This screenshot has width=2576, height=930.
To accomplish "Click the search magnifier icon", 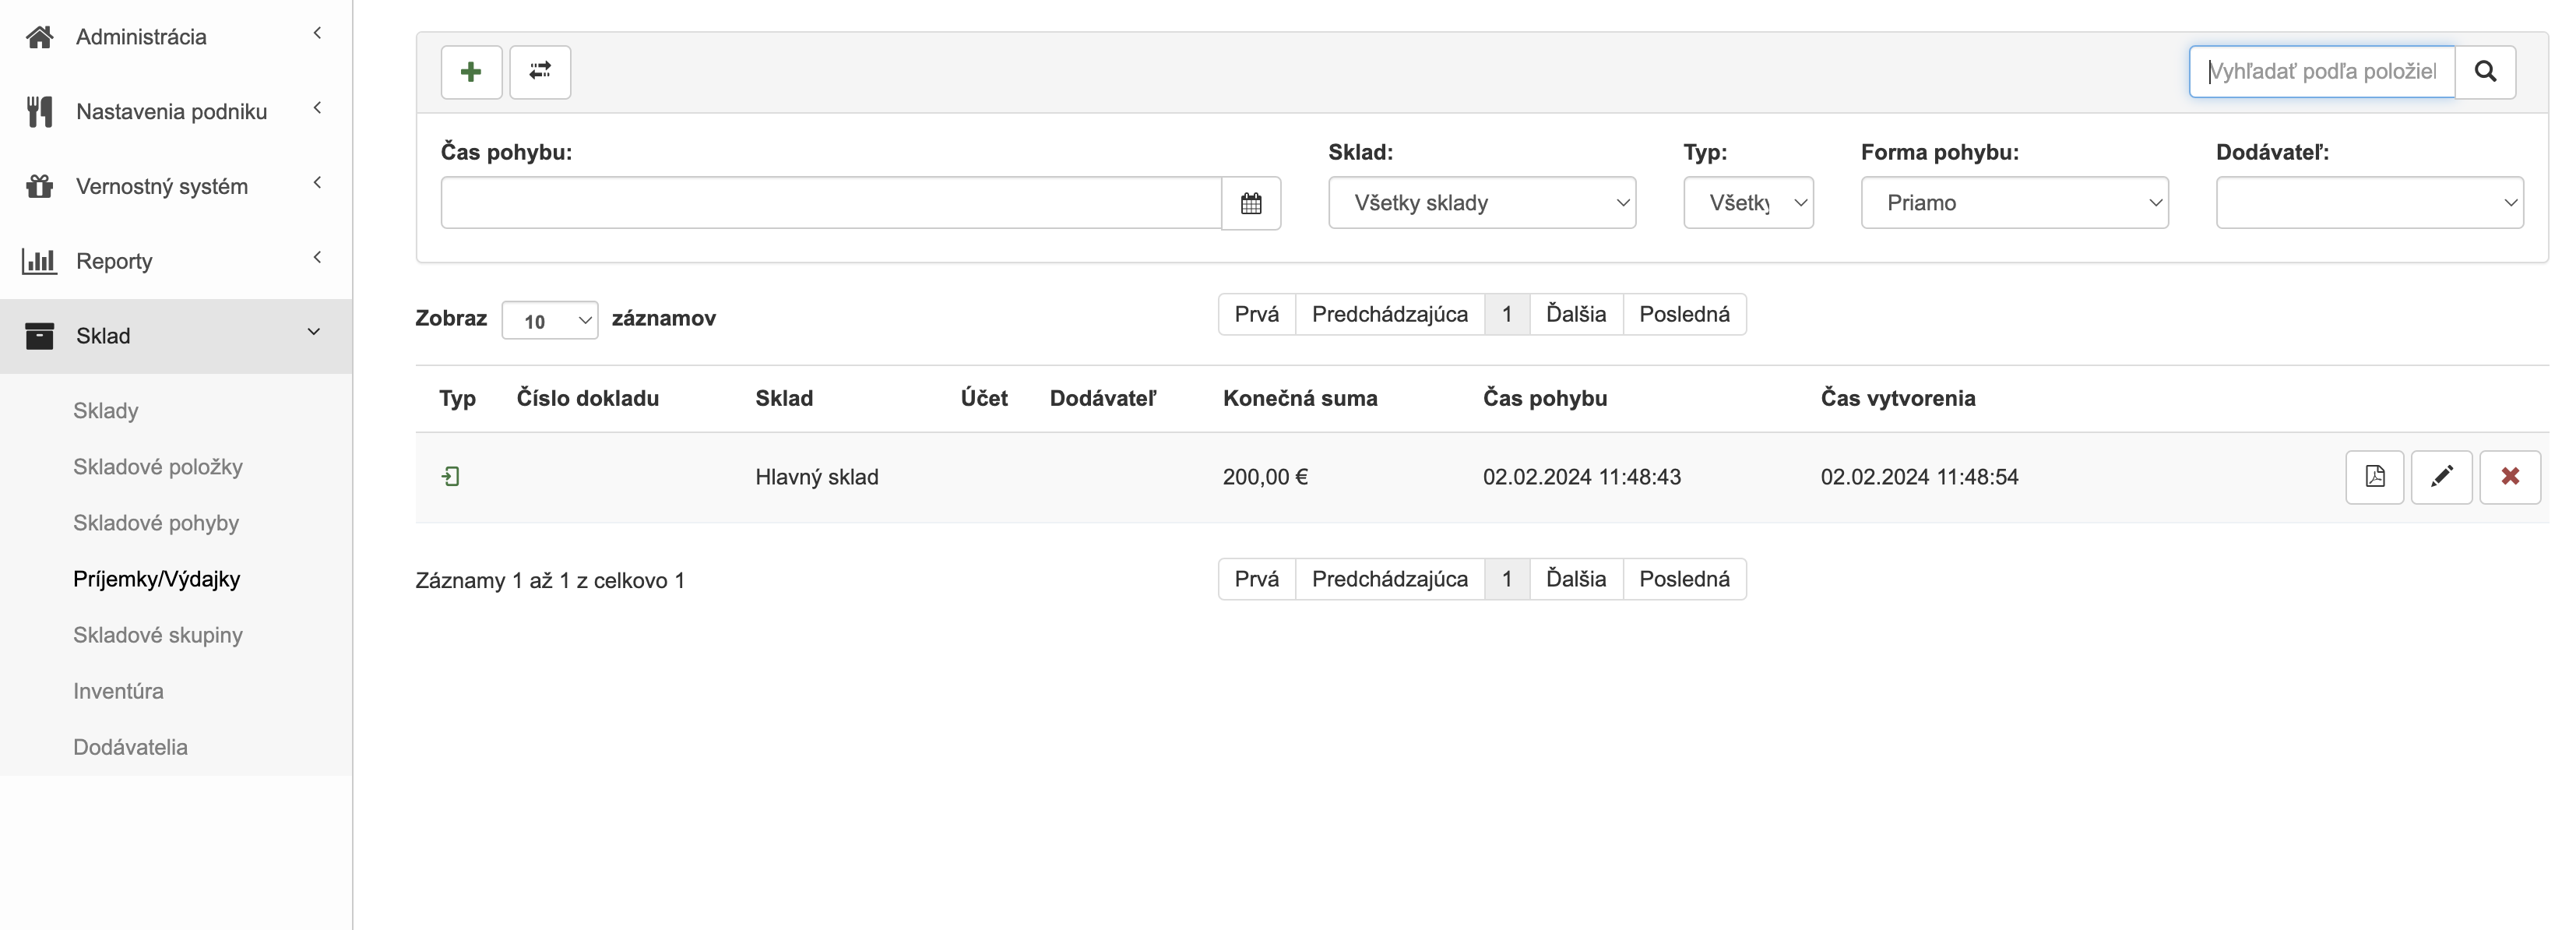I will pos(2486,71).
